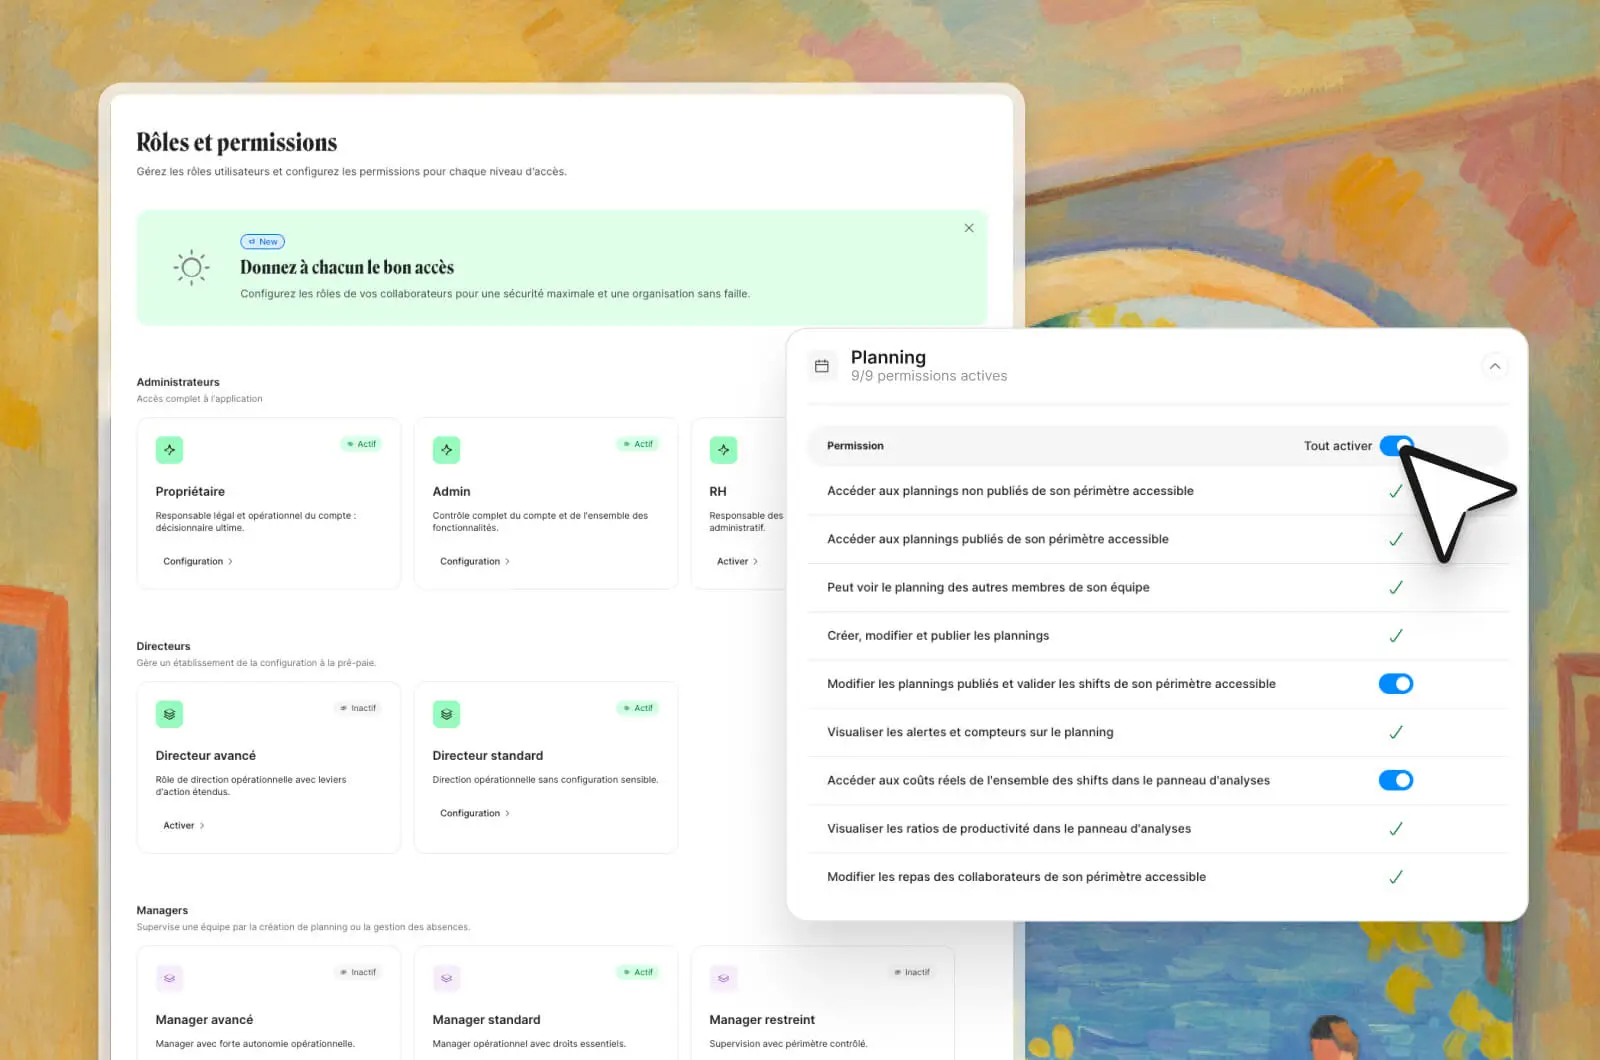
Task: Click the Actif badge on Manager standard card
Action: [638, 972]
